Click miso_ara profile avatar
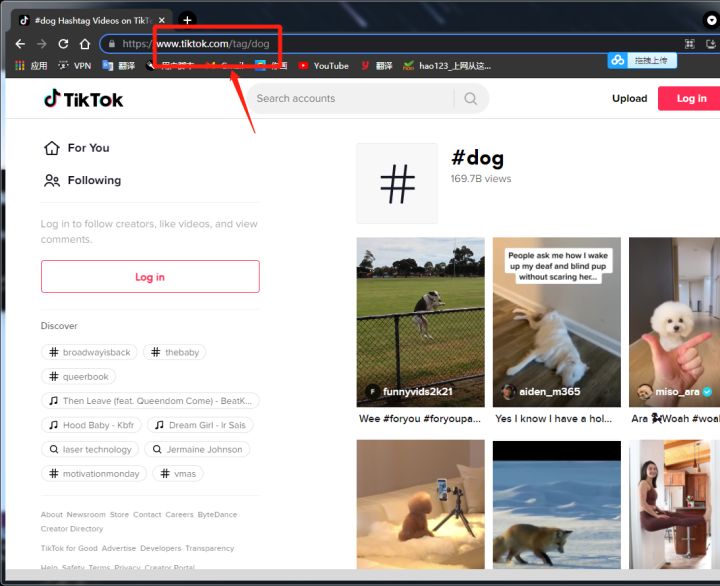The image size is (720, 586). pos(644,391)
